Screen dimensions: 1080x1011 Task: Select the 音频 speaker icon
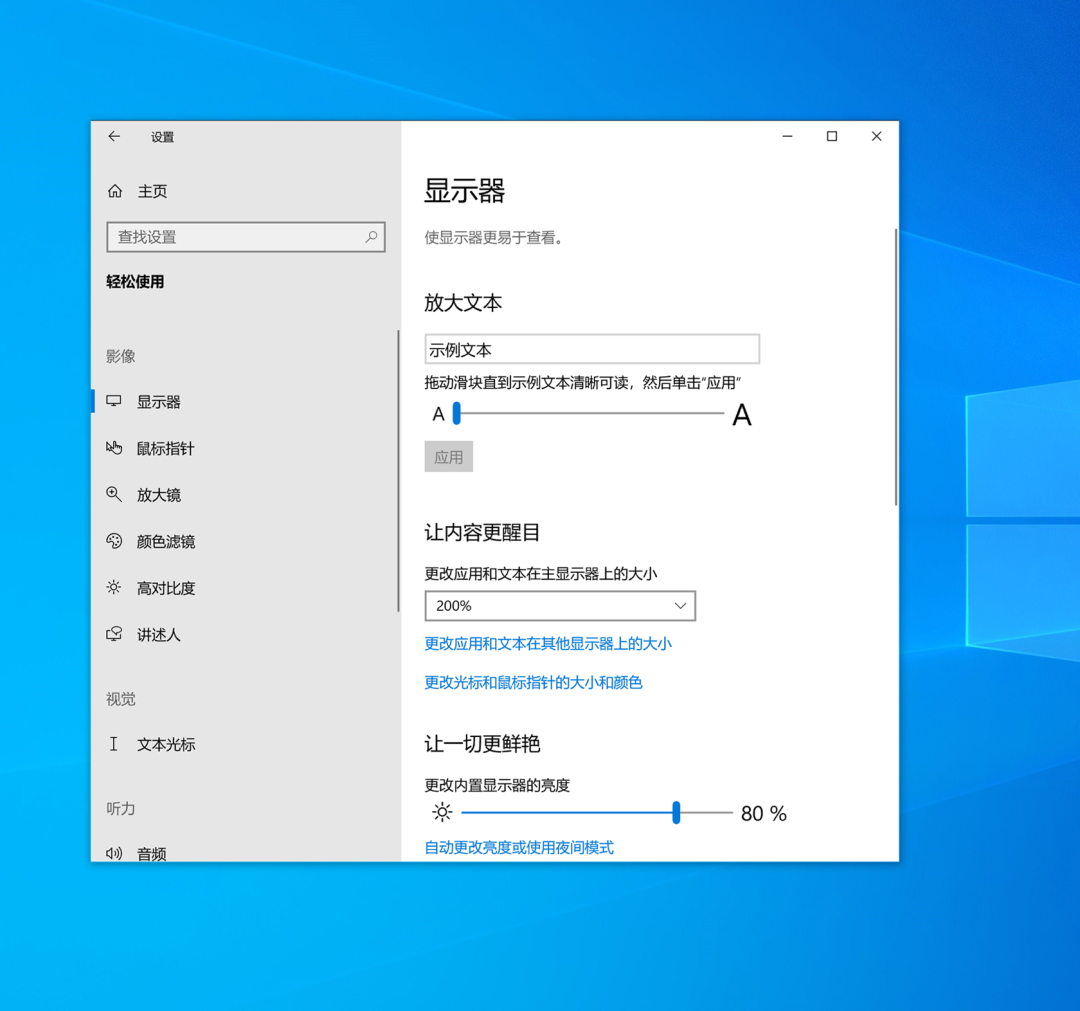(114, 854)
